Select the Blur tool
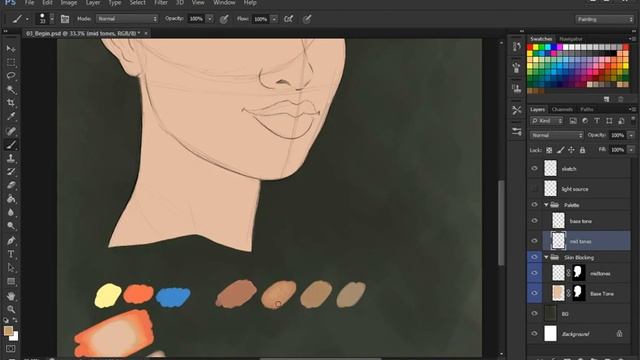 click(x=11, y=212)
